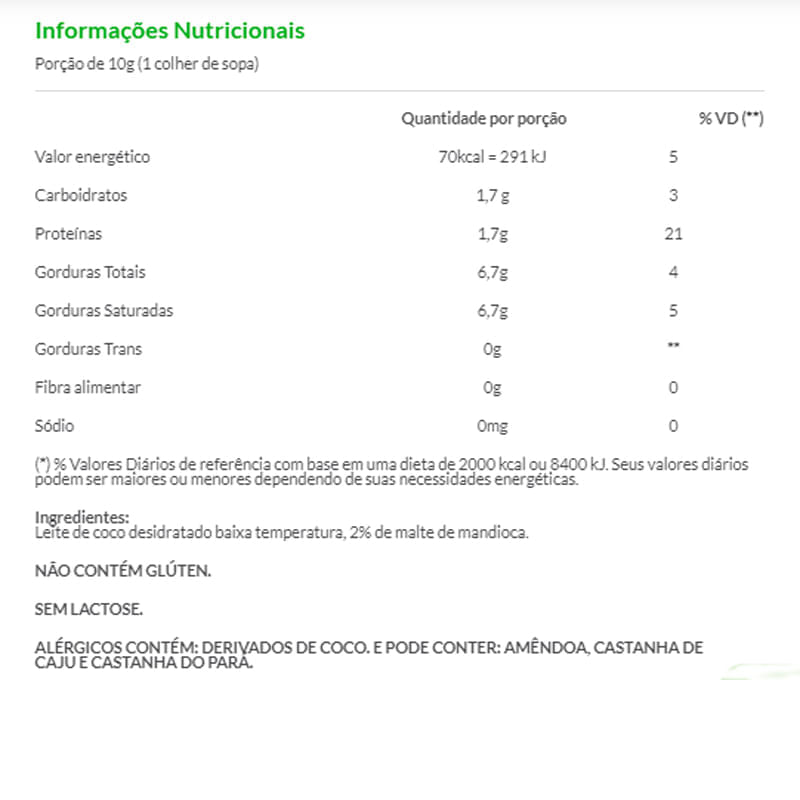Image resolution: width=800 pixels, height=800 pixels.
Task: Click the 'Informações Nutricionais' heading
Action: click(170, 30)
